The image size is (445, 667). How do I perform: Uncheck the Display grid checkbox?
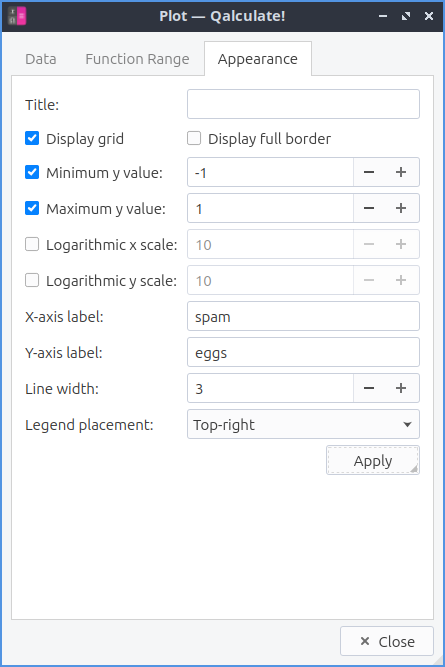click(32, 138)
